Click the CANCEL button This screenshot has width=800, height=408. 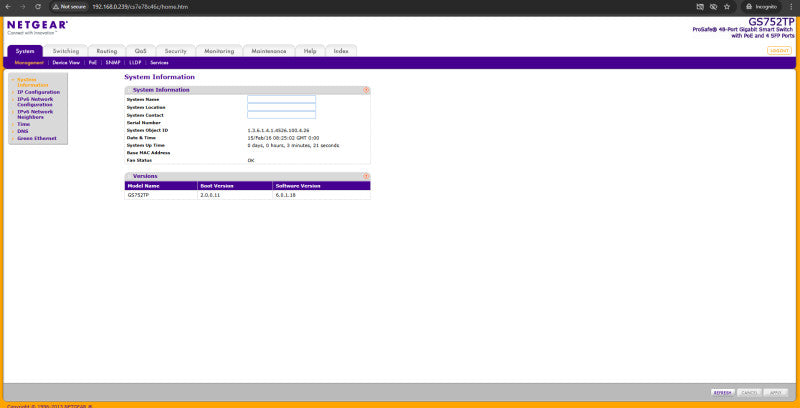(x=749, y=393)
